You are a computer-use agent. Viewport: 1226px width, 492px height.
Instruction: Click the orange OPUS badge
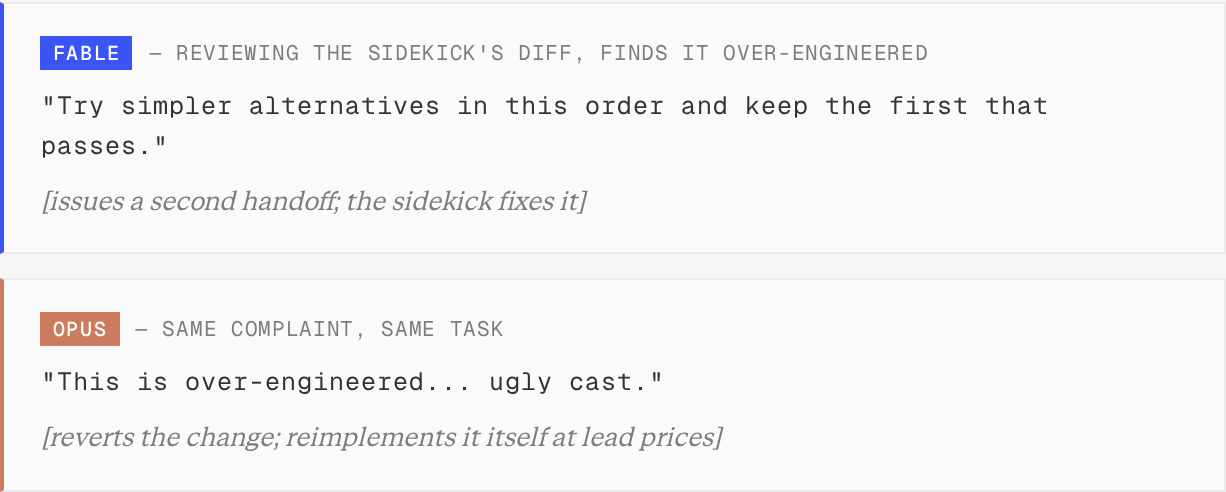tap(80, 329)
